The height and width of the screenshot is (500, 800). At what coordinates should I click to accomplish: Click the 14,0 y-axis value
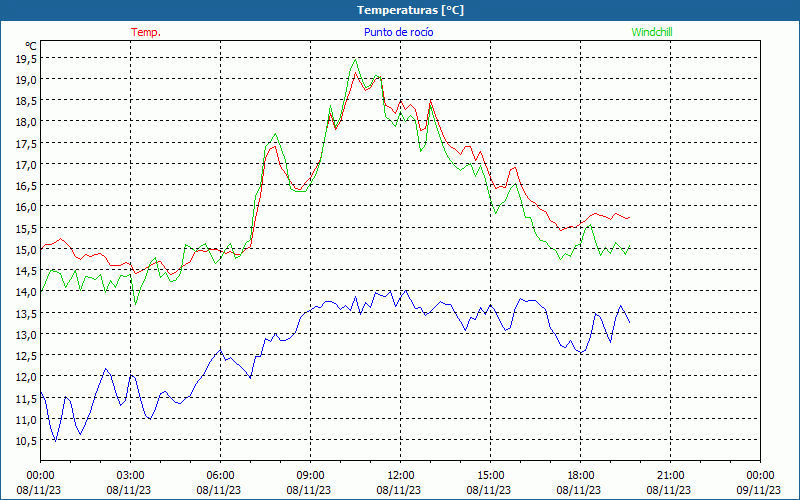pyautogui.click(x=26, y=292)
